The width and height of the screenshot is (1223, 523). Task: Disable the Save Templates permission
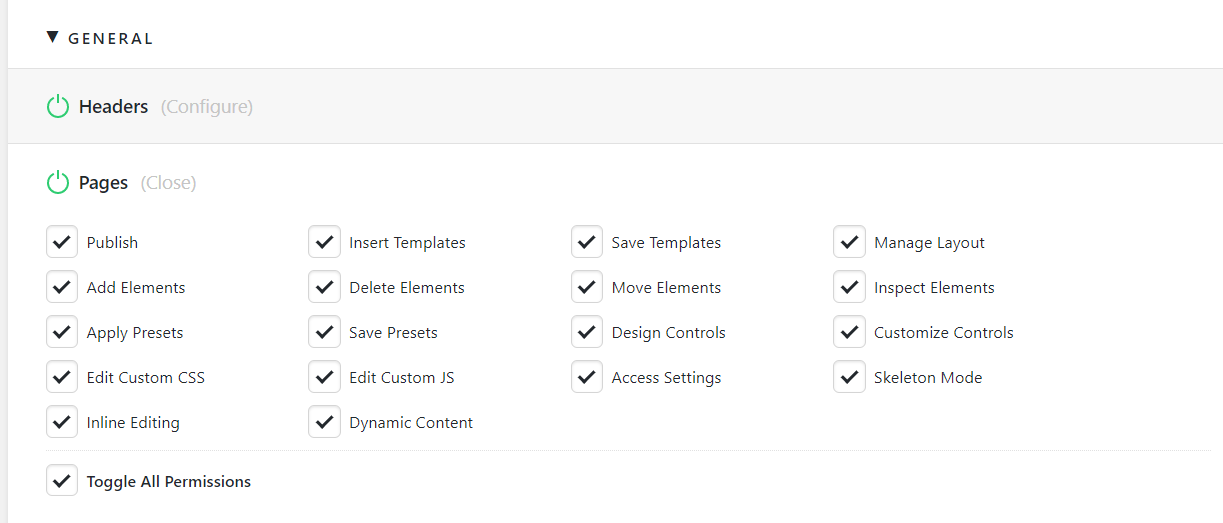(587, 242)
